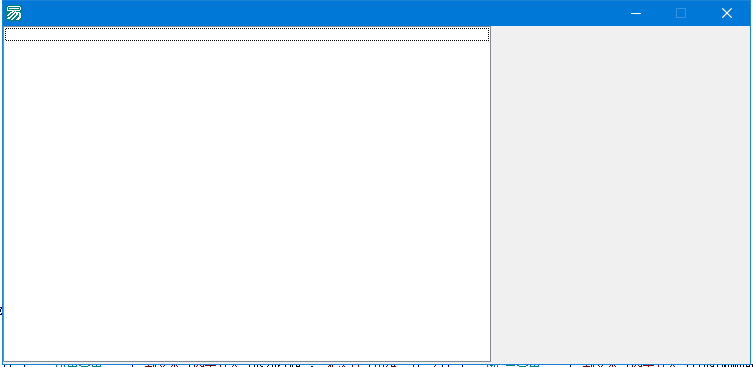
Task: Click the gray panel beside the list
Action: coord(620,195)
